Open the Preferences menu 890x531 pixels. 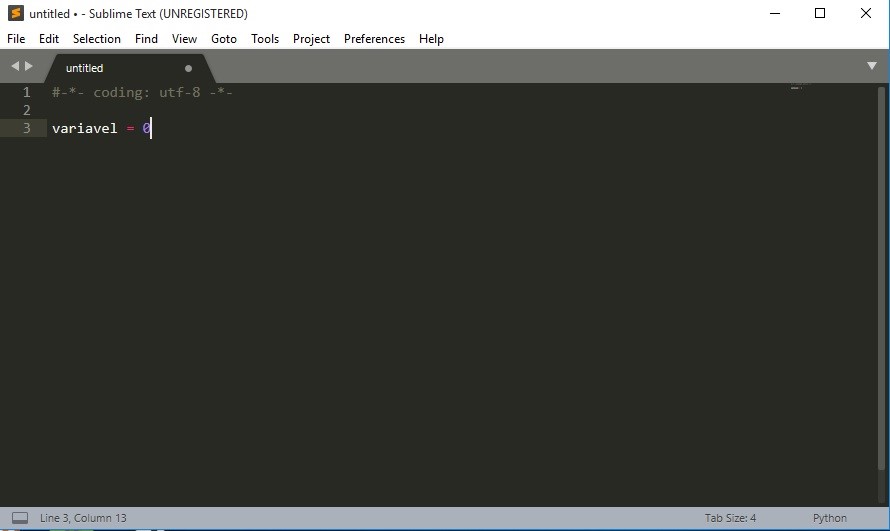[374, 39]
